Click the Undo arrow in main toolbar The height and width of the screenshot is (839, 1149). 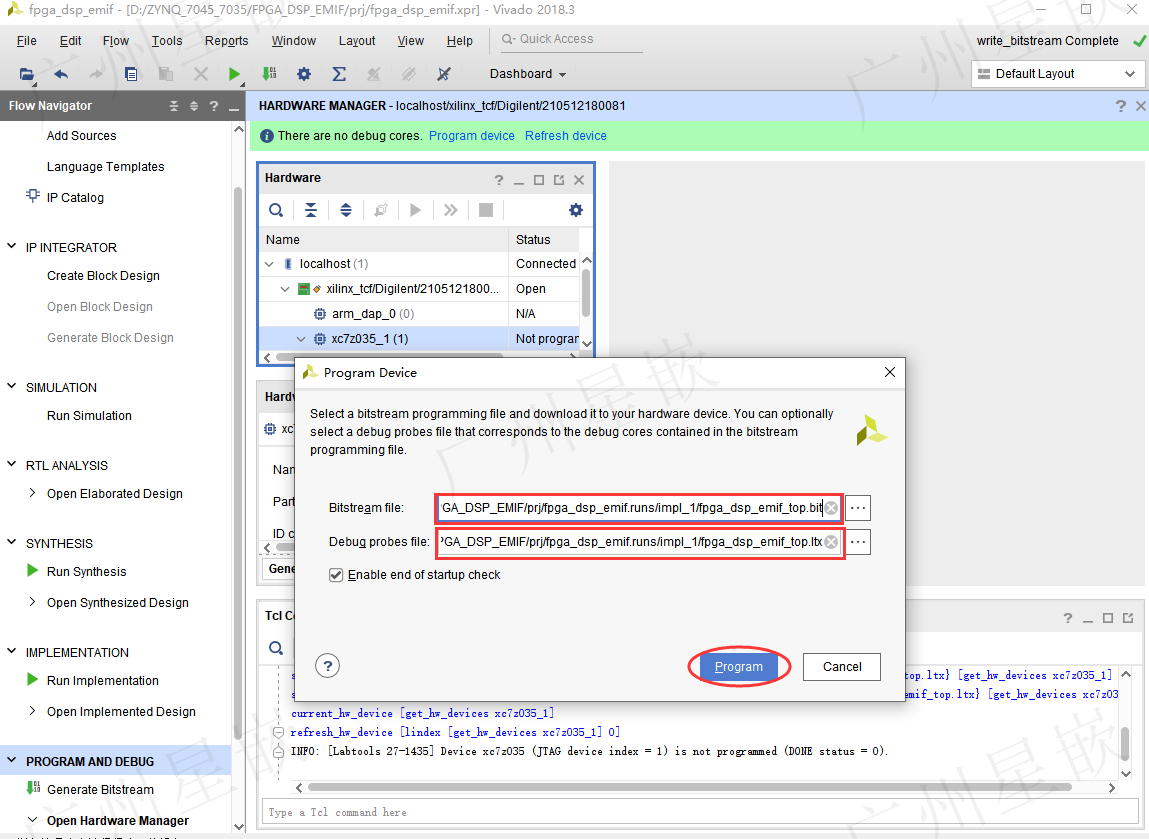pyautogui.click(x=62, y=74)
